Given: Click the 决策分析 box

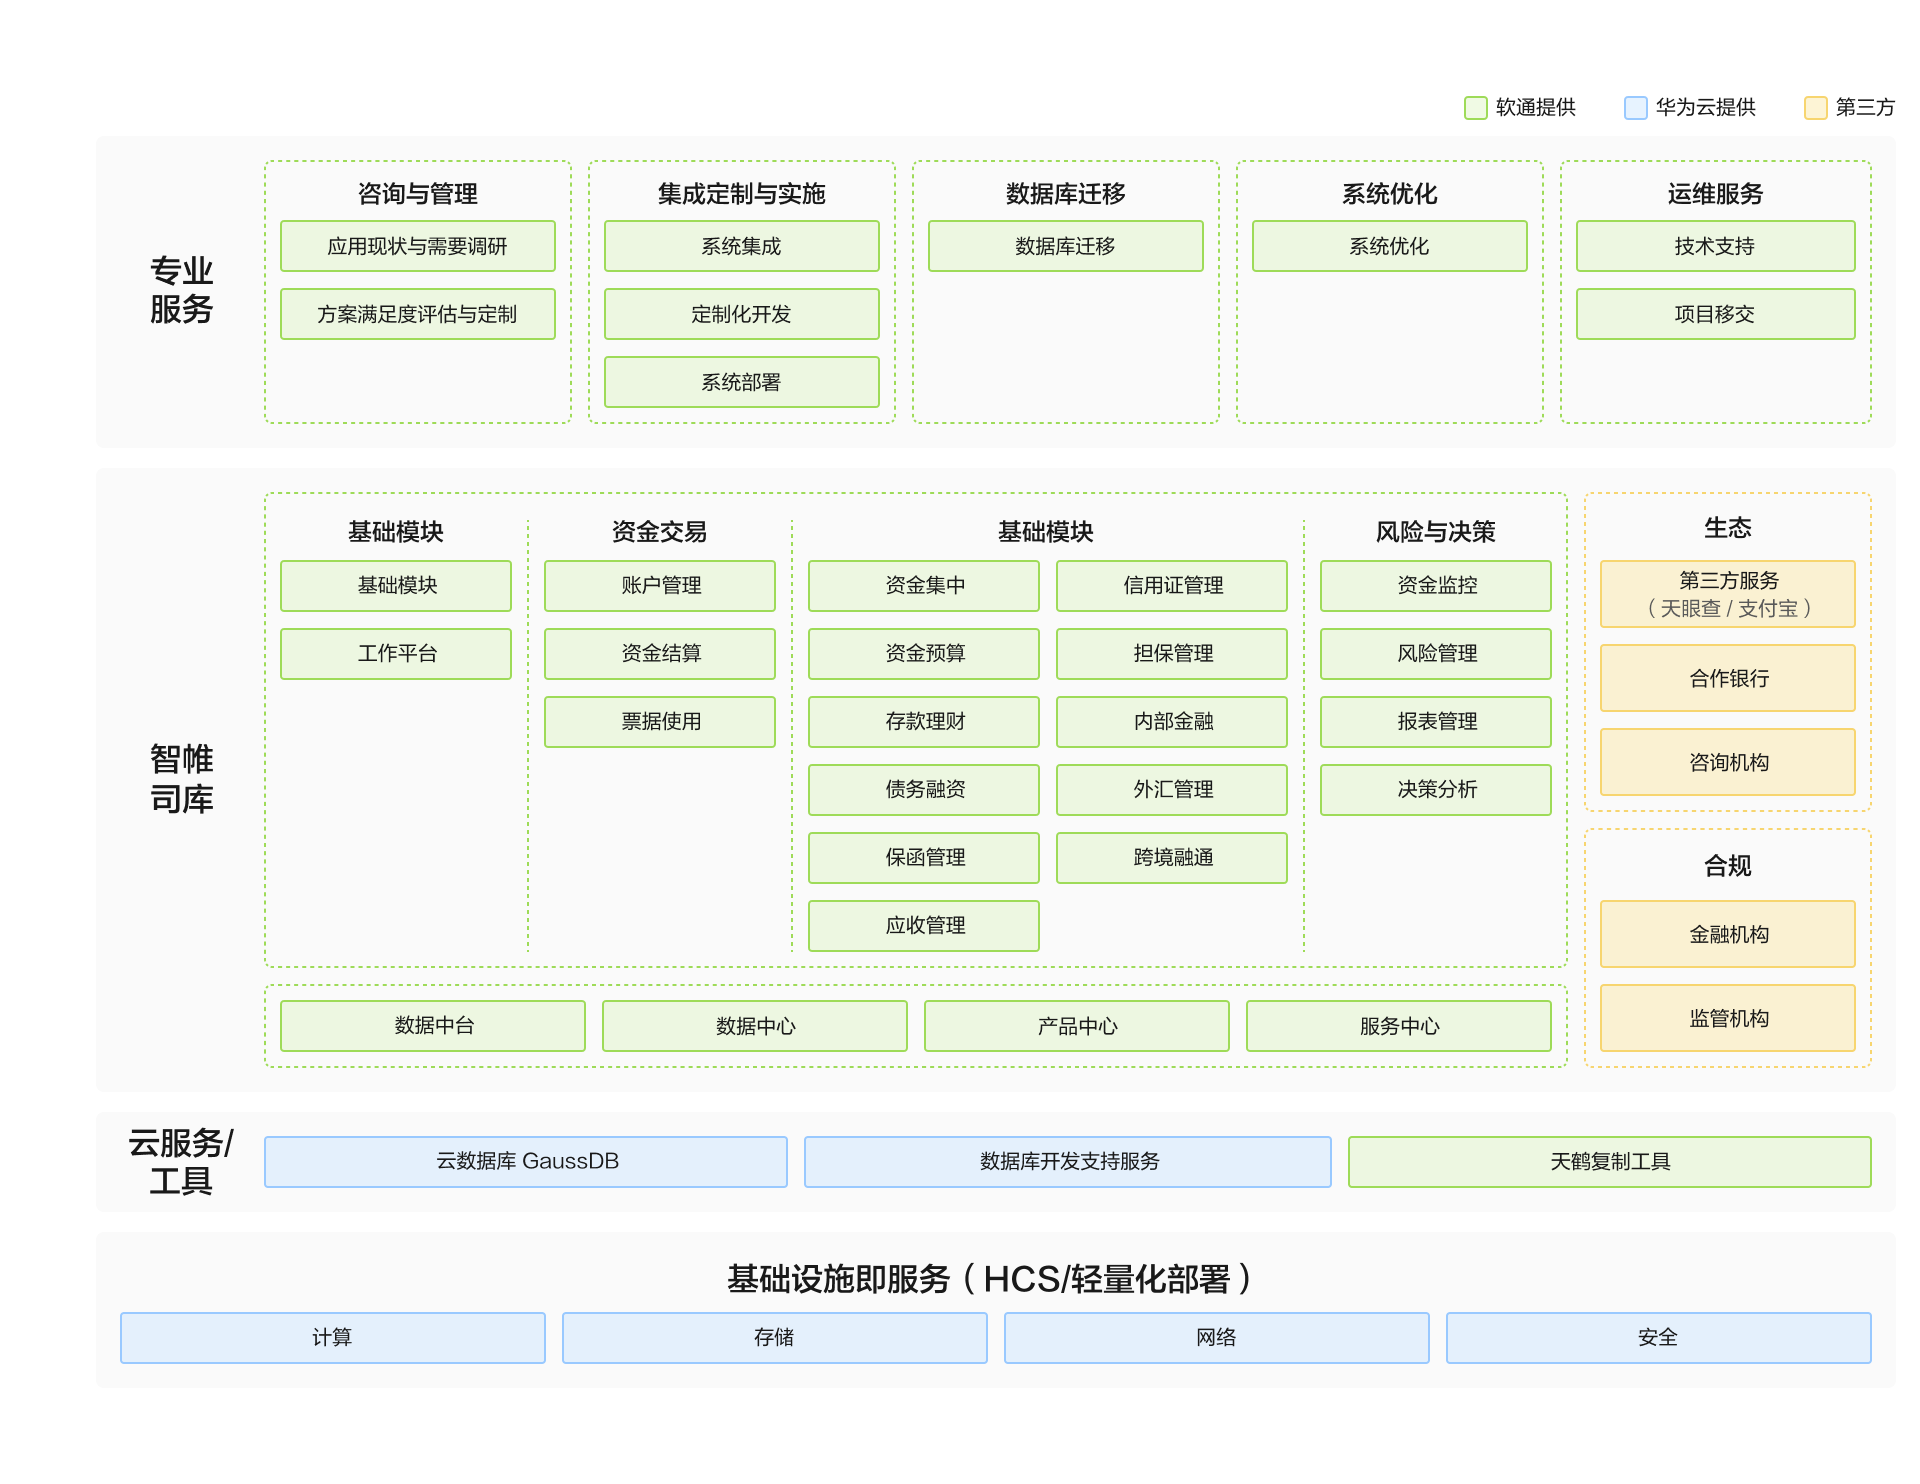Looking at the screenshot, I should (x=1436, y=790).
